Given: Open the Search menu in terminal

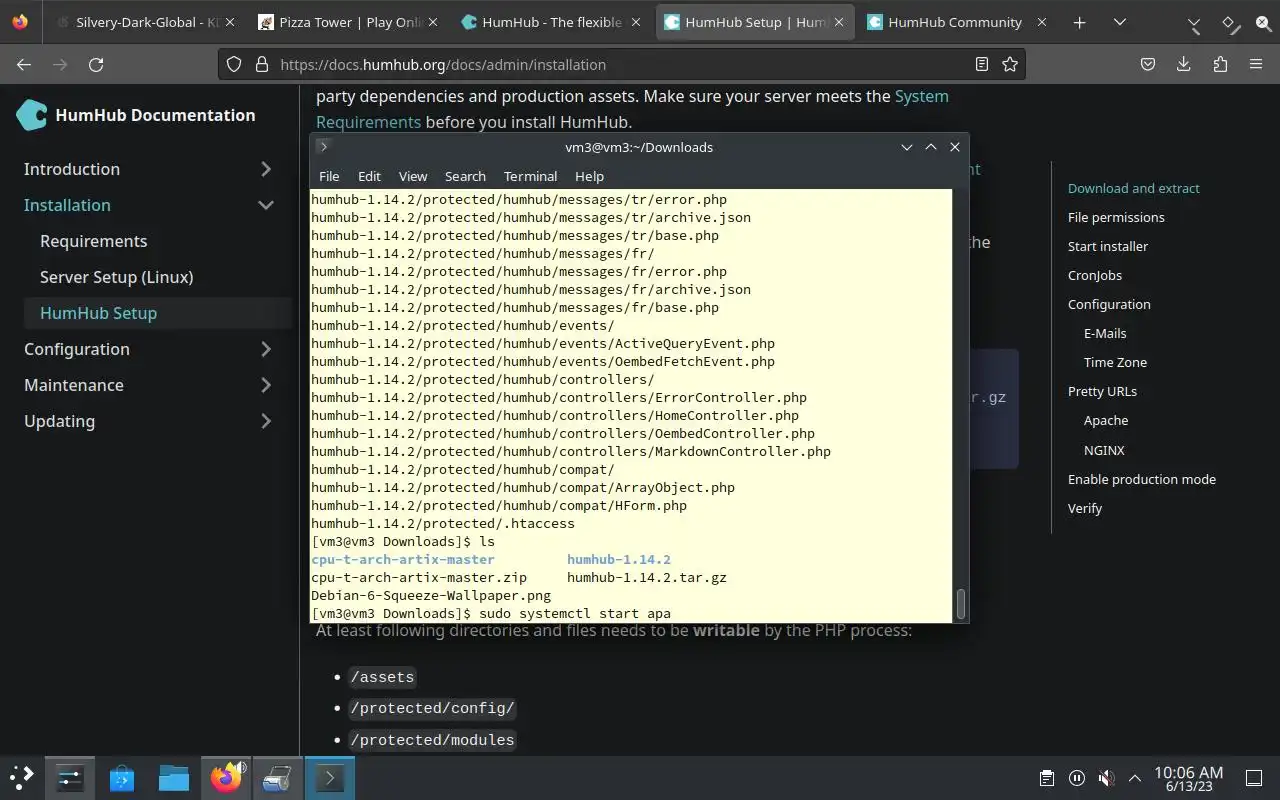Looking at the screenshot, I should [465, 176].
